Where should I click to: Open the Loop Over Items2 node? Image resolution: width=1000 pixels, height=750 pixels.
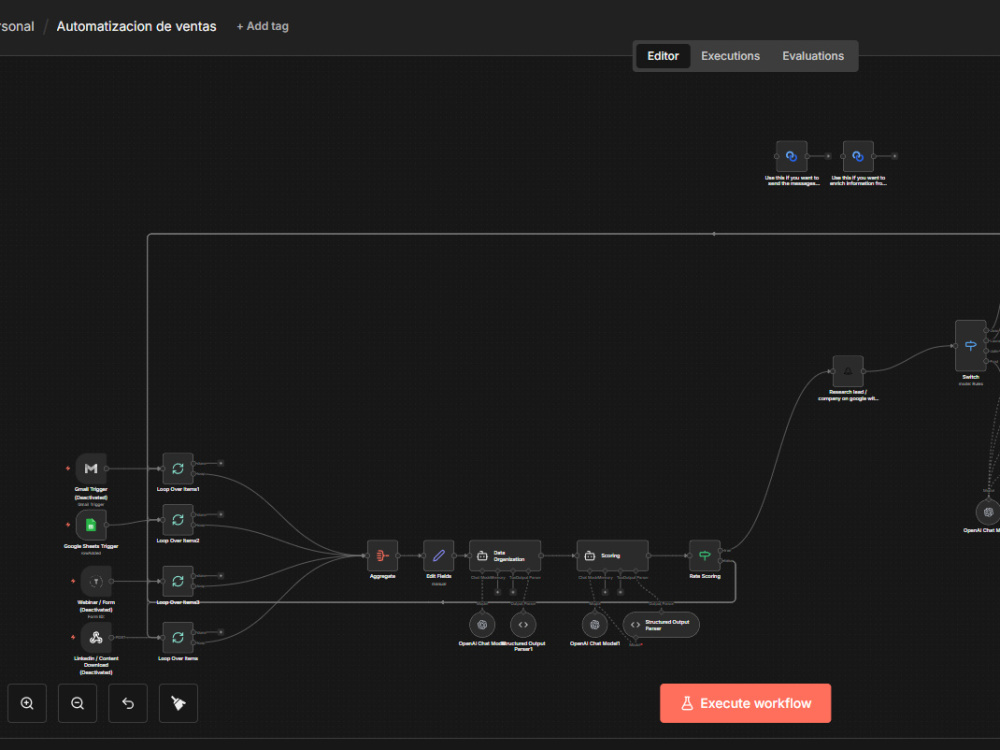coord(178,520)
